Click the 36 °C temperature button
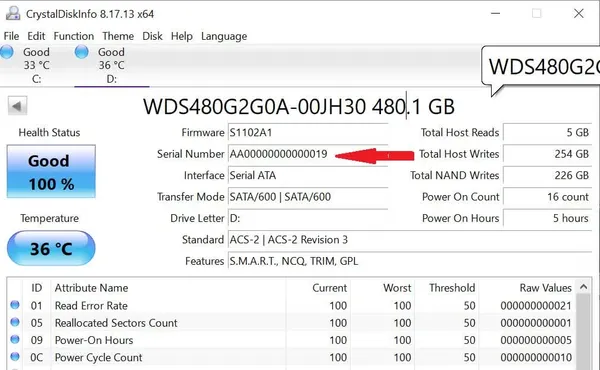Screen dimensions: 600x370 pos(51,249)
